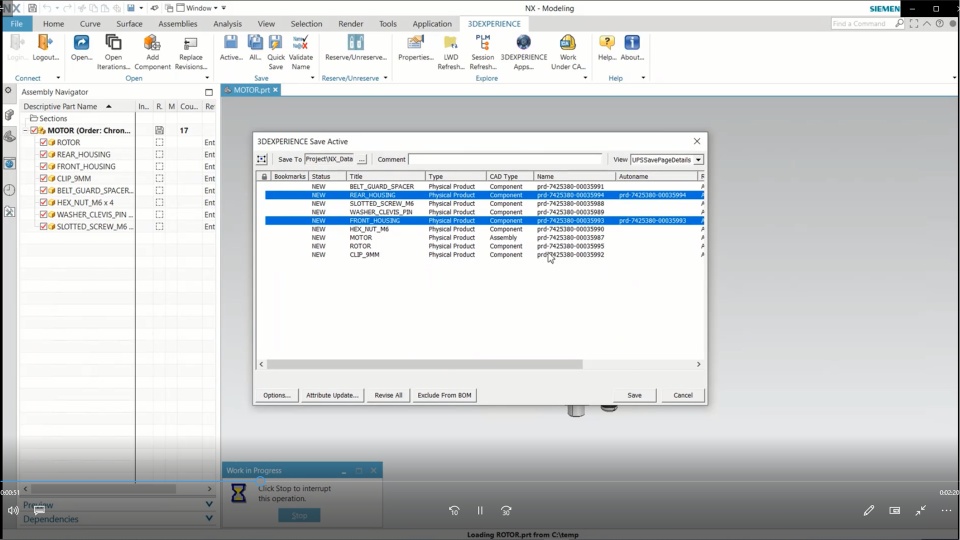The height and width of the screenshot is (540, 960).
Task: Click the exit-fullscreen arrows in the video controls
Action: (x=920, y=510)
